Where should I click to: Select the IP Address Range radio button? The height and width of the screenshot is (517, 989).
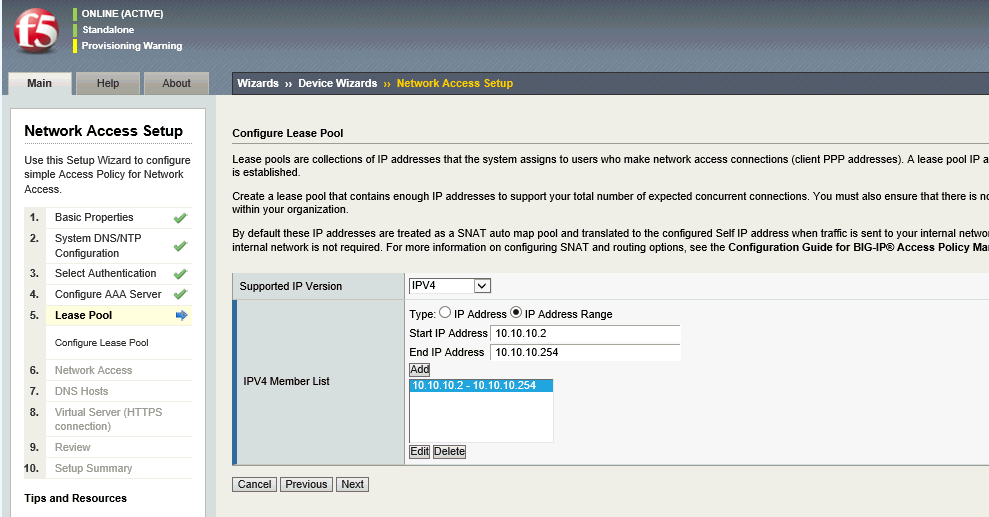pyautogui.click(x=516, y=313)
